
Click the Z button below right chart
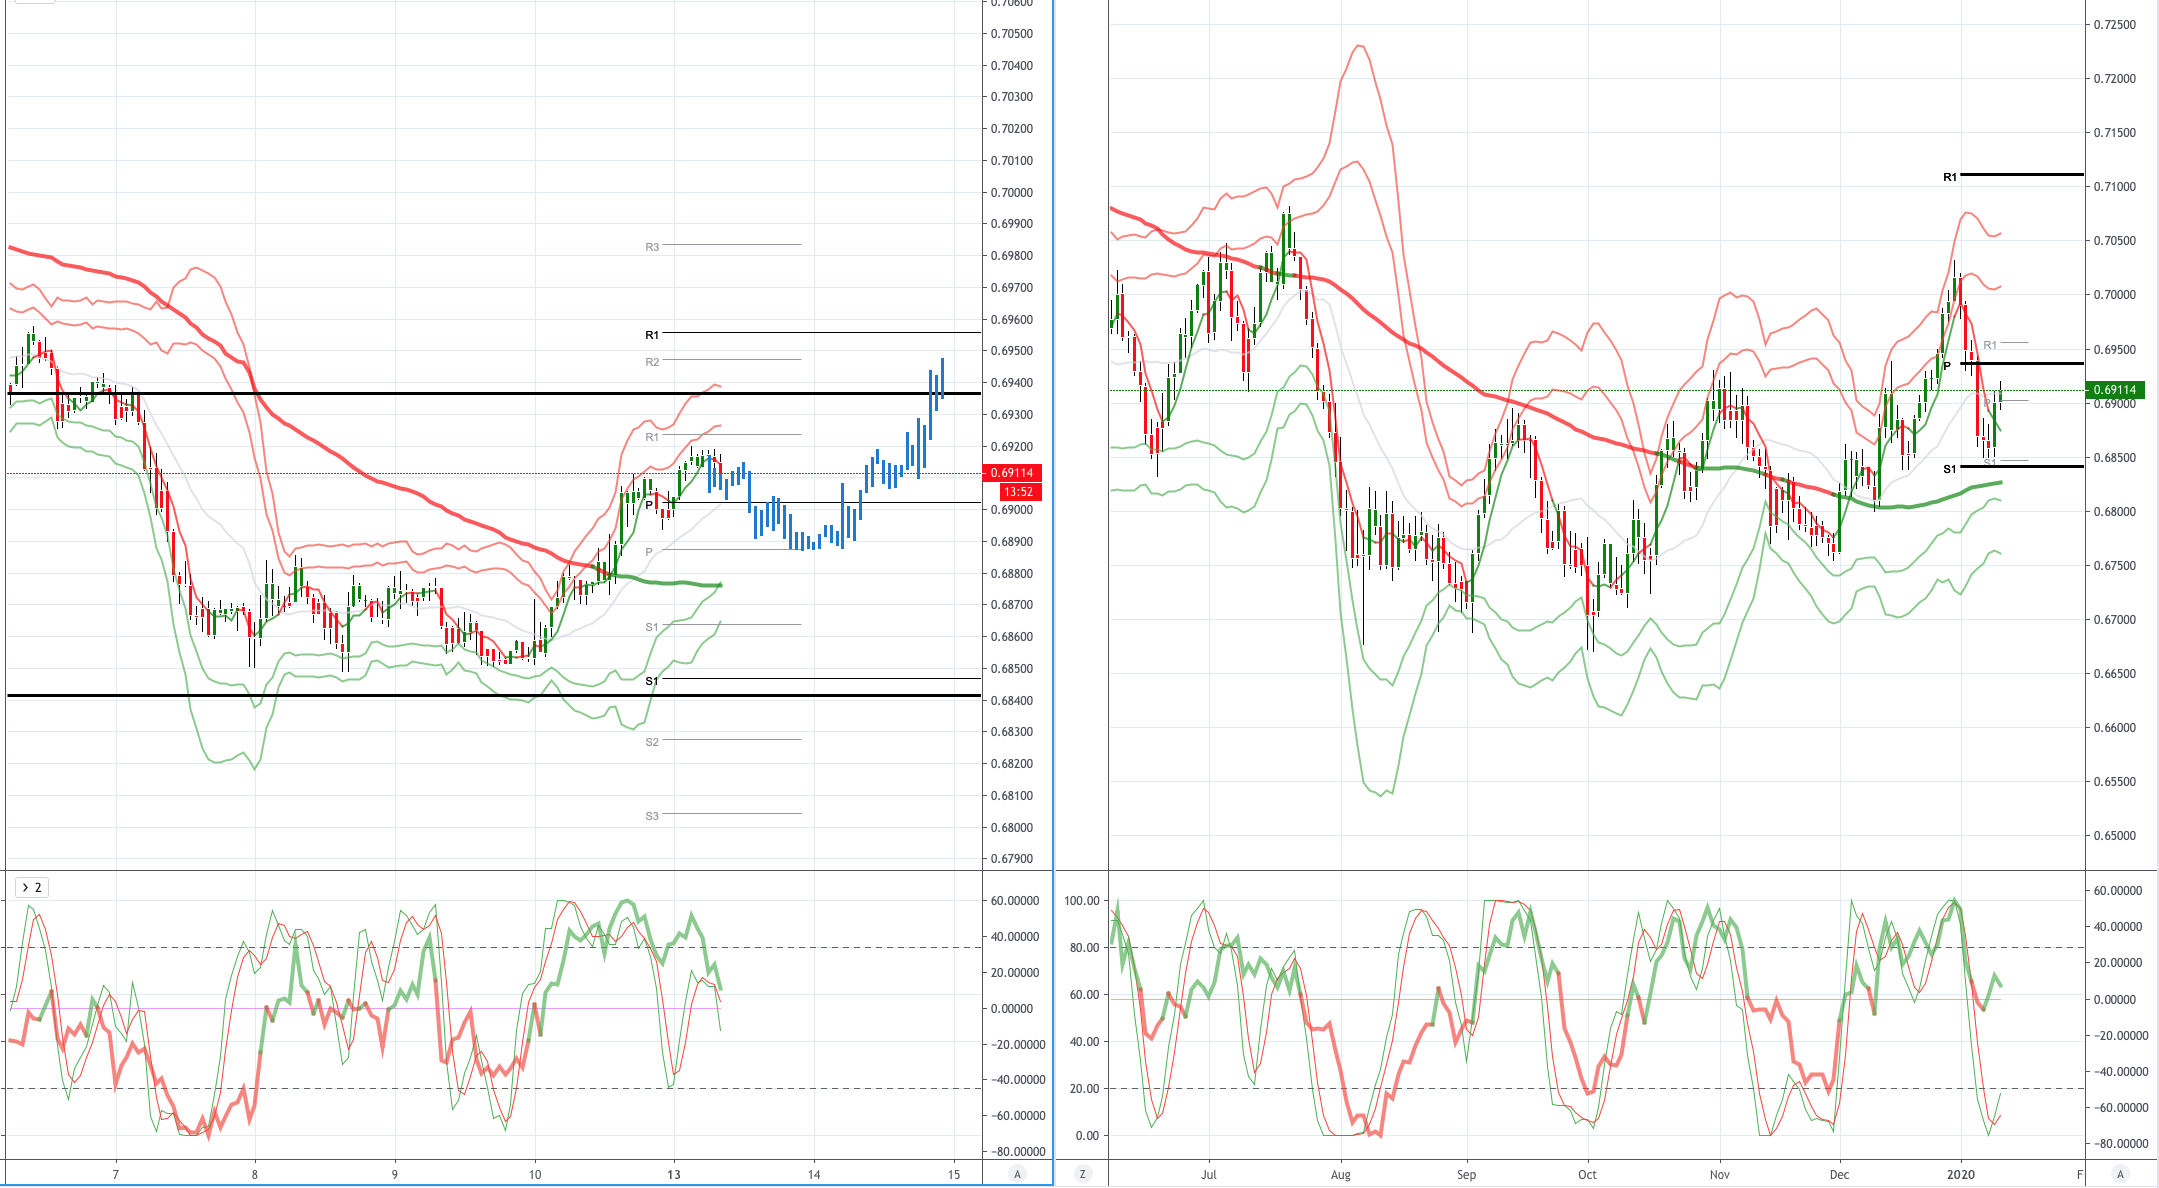1082,1174
